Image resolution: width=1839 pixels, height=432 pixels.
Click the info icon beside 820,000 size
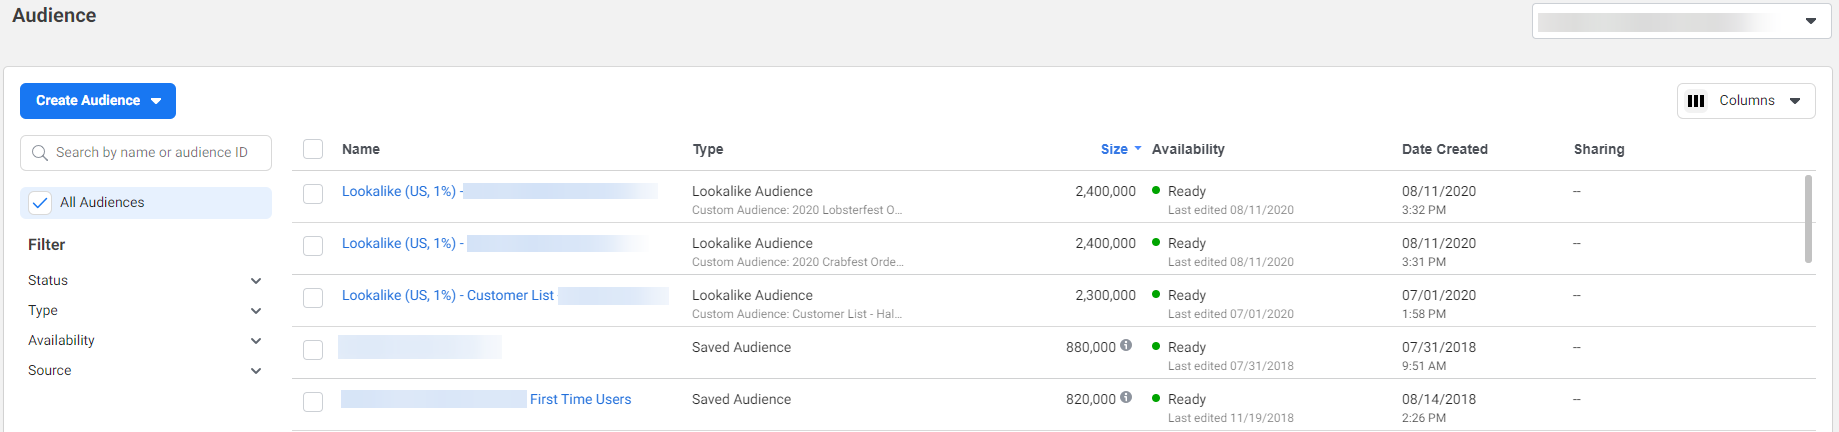point(1126,398)
